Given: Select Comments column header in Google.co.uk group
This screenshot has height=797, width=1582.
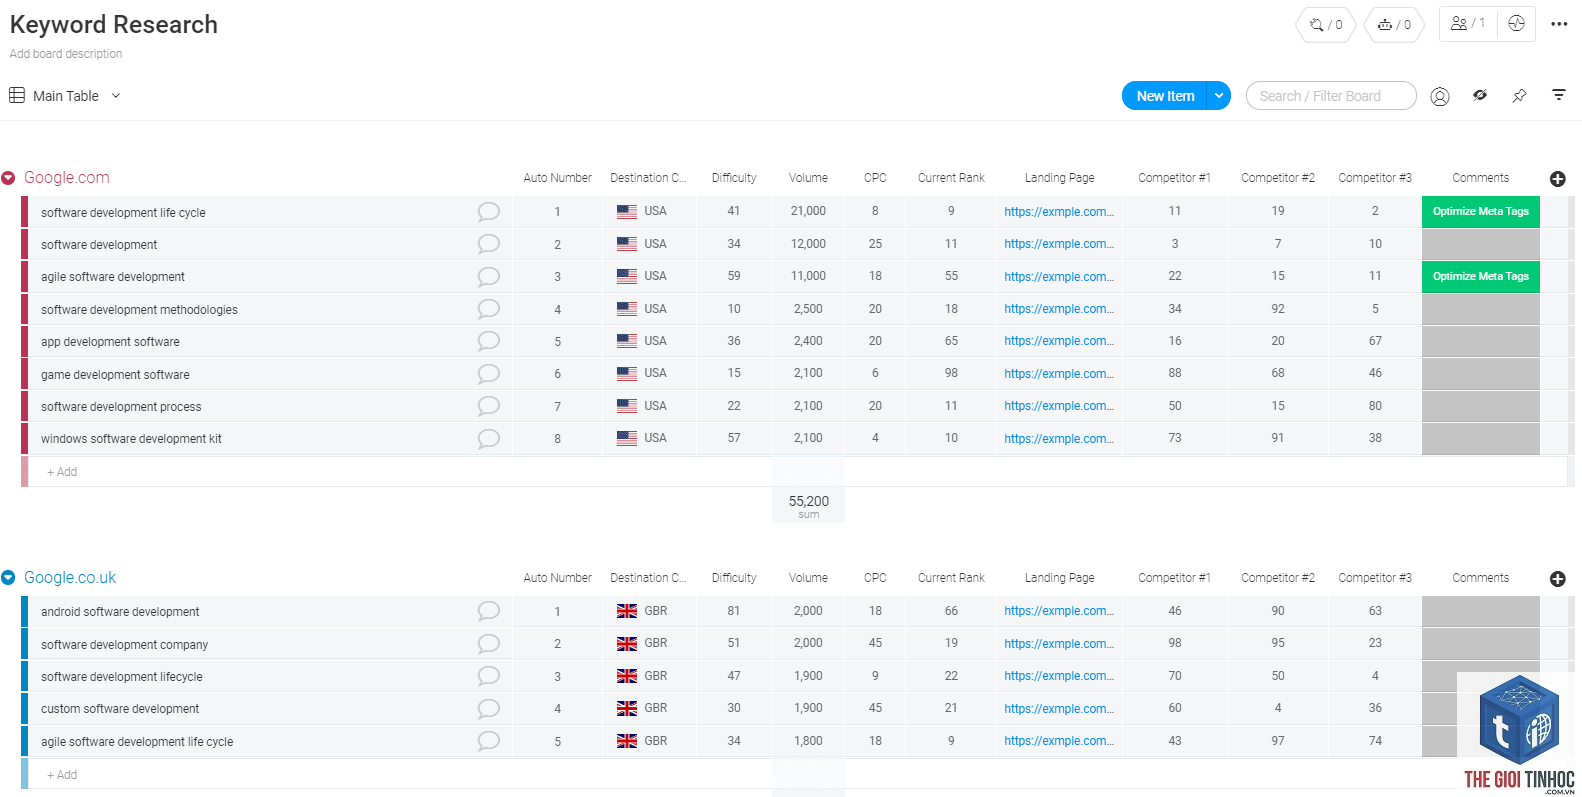Looking at the screenshot, I should 1480,578.
